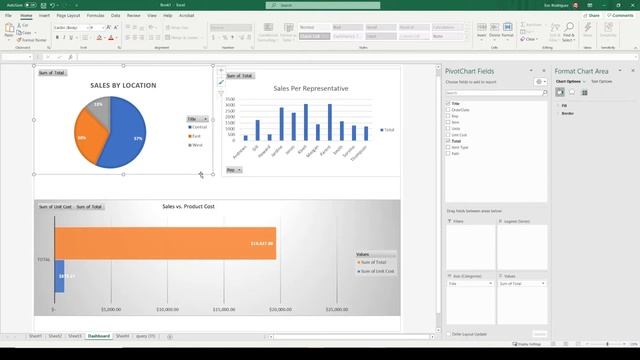This screenshot has width=640, height=360.
Task: Select Effects icon in Format Chart Area
Action: click(572, 93)
